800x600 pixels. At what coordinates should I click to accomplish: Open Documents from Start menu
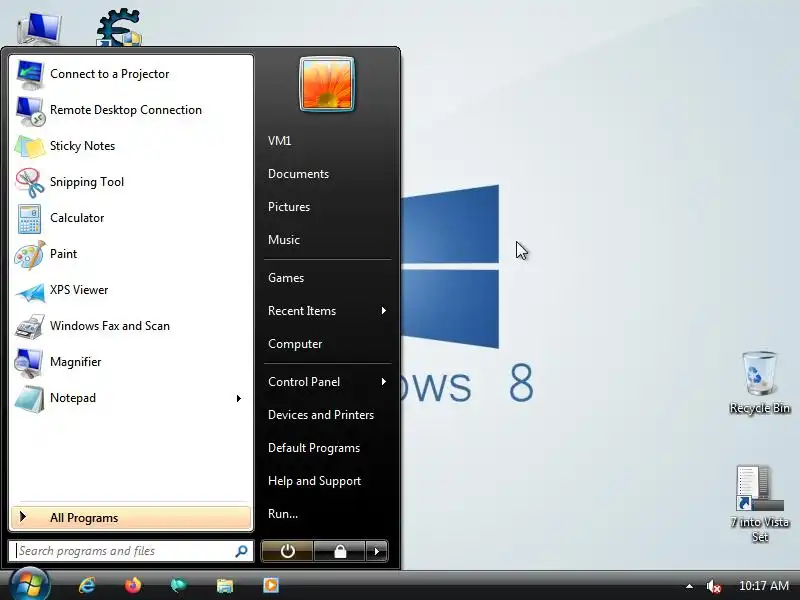click(x=298, y=174)
